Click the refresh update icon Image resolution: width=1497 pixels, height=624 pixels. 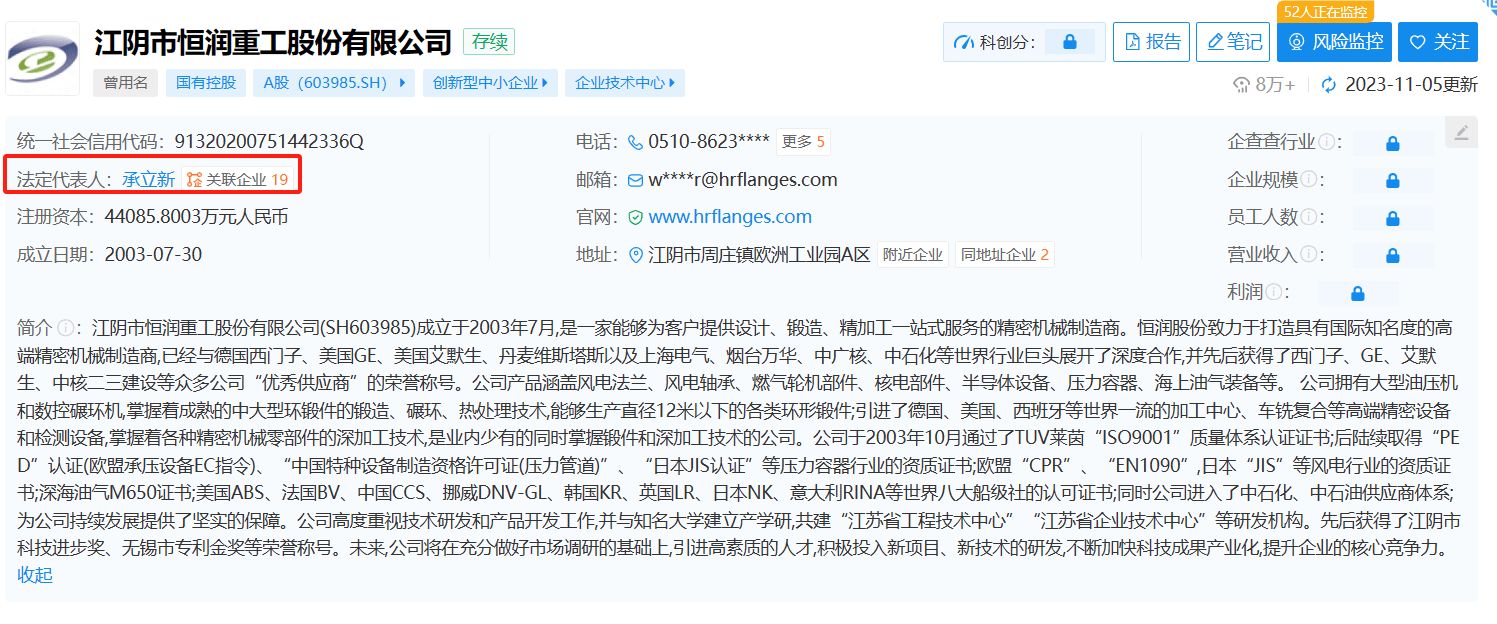pyautogui.click(x=1328, y=85)
